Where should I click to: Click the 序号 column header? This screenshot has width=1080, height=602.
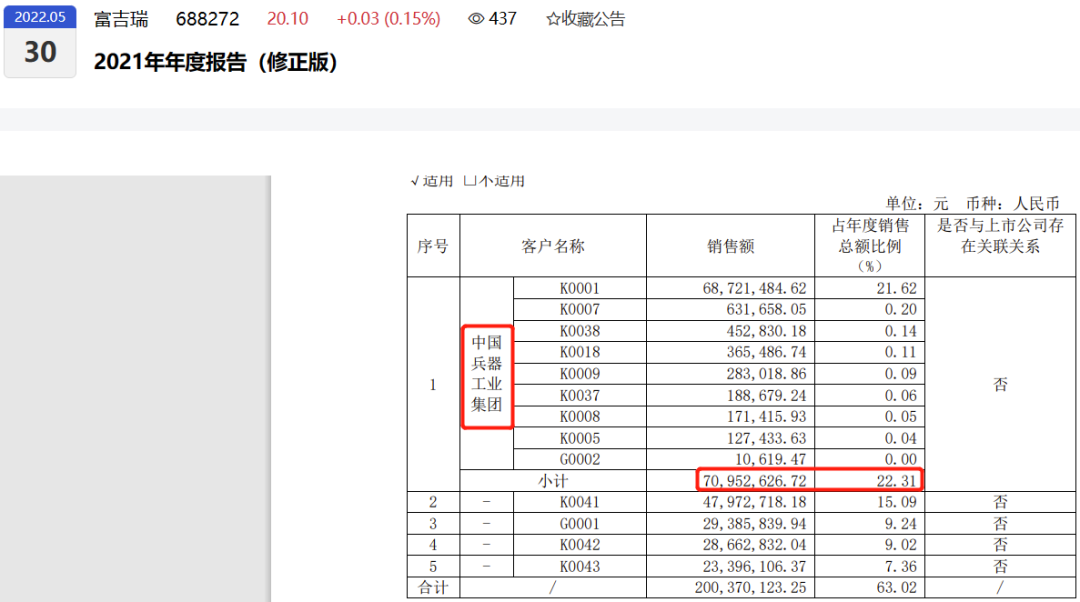pos(433,246)
